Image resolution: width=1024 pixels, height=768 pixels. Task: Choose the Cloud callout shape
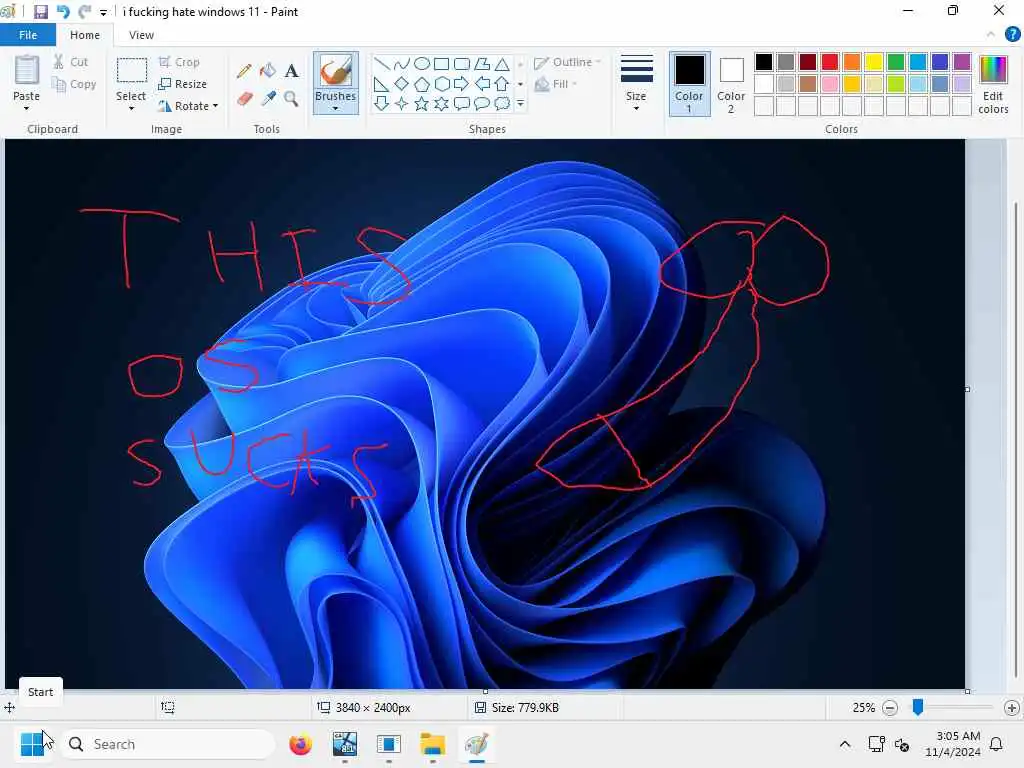coord(502,103)
